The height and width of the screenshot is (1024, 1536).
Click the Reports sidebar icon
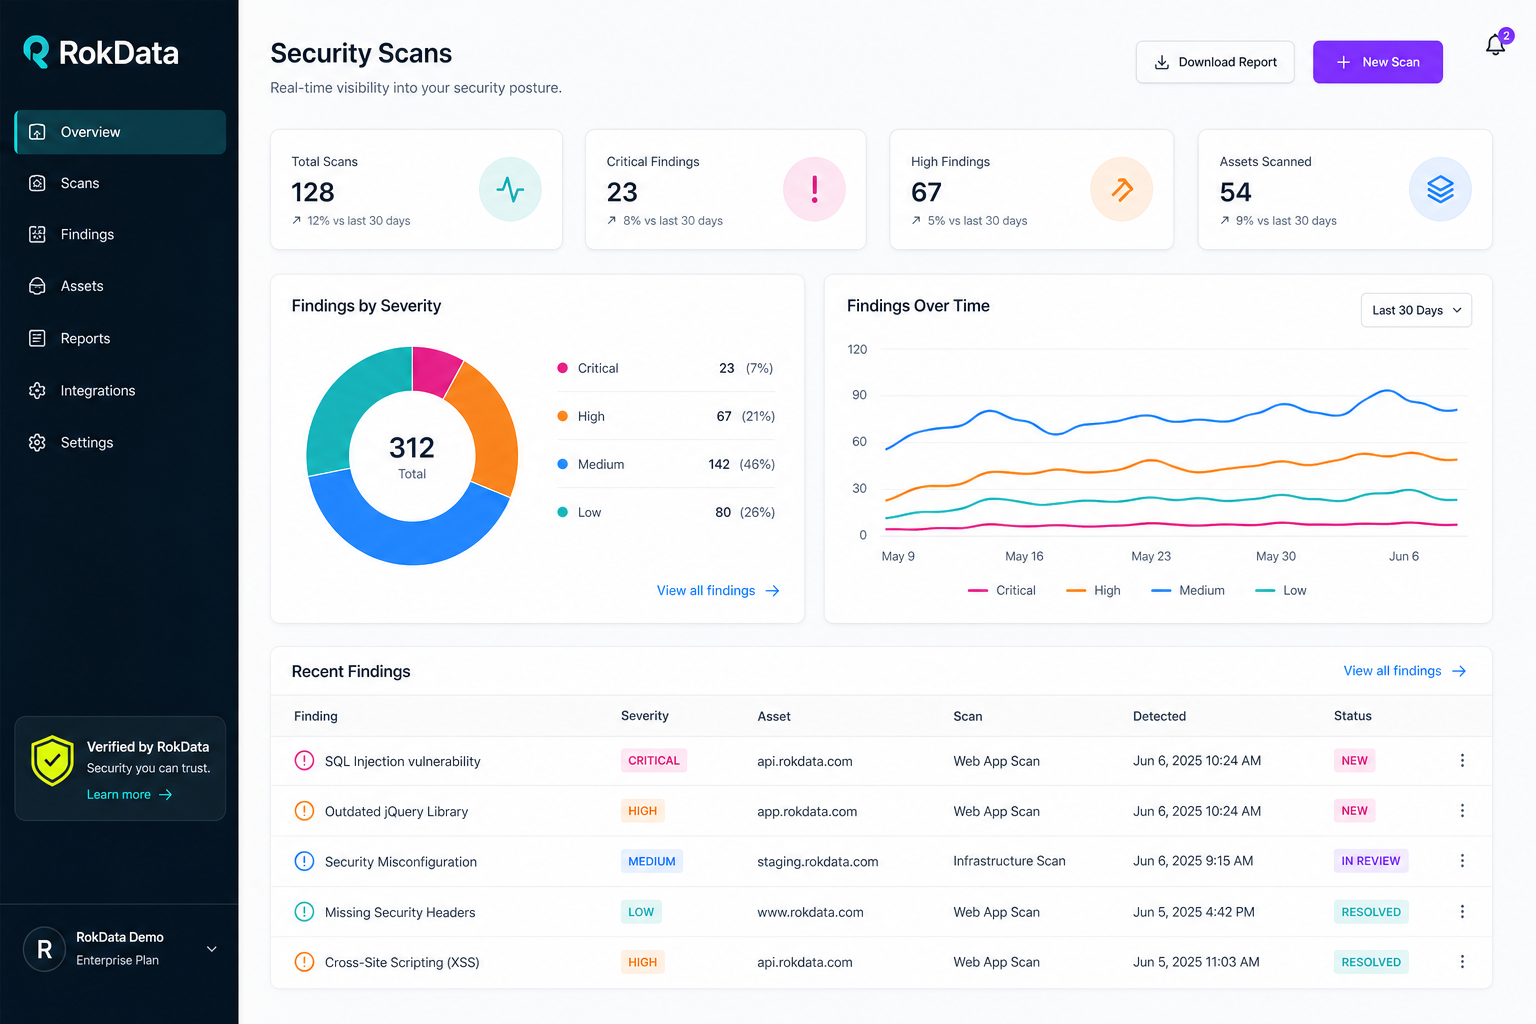[x=37, y=338]
